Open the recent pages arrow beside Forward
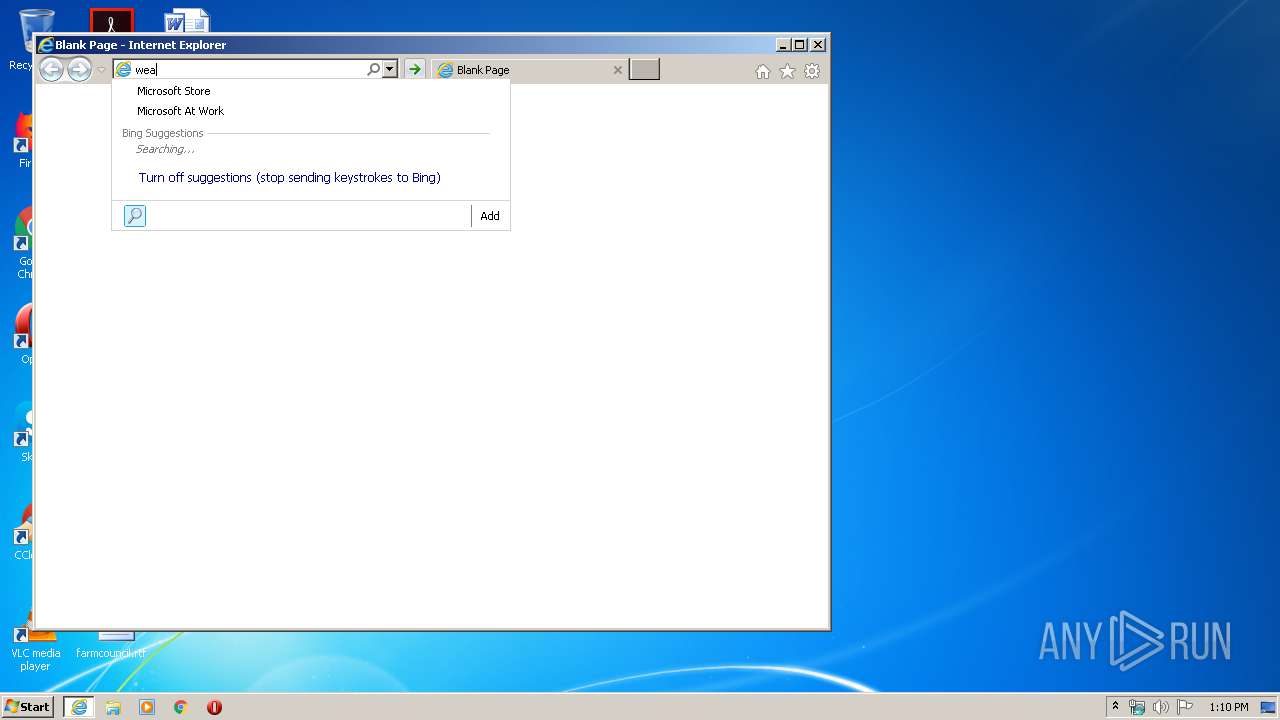 click(101, 70)
